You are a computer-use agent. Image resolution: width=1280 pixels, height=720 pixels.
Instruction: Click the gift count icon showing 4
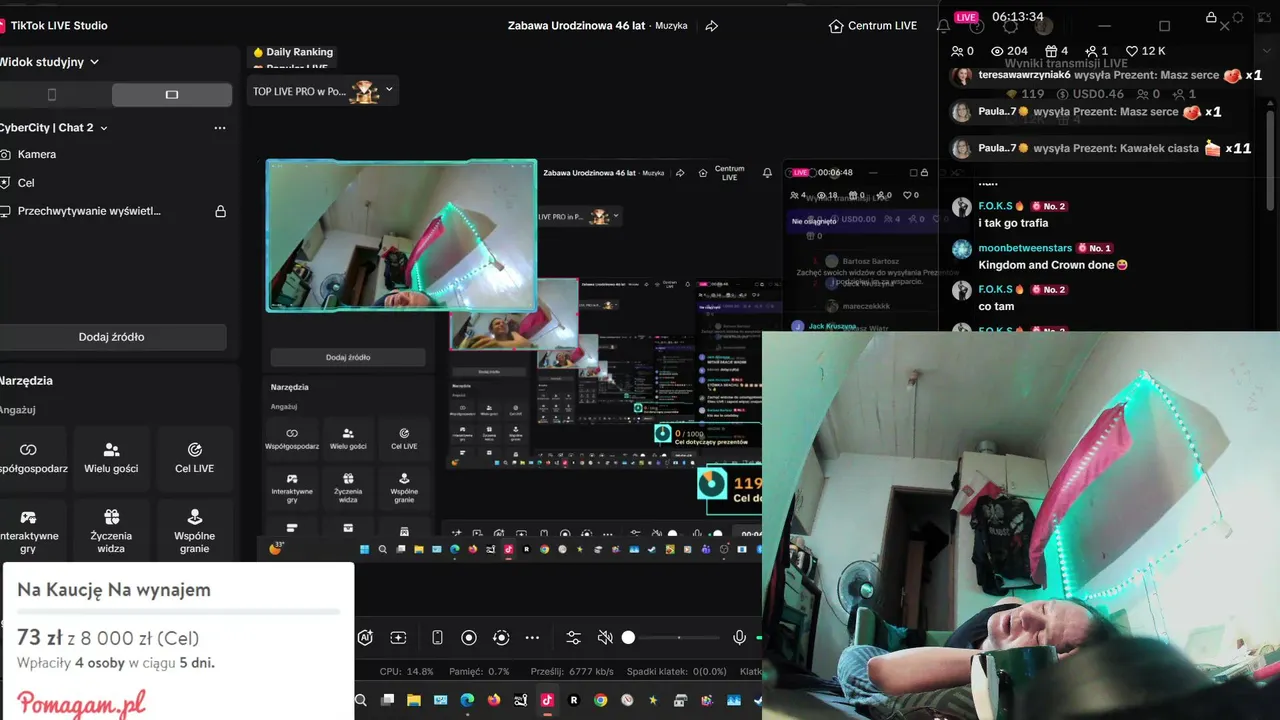point(1057,51)
